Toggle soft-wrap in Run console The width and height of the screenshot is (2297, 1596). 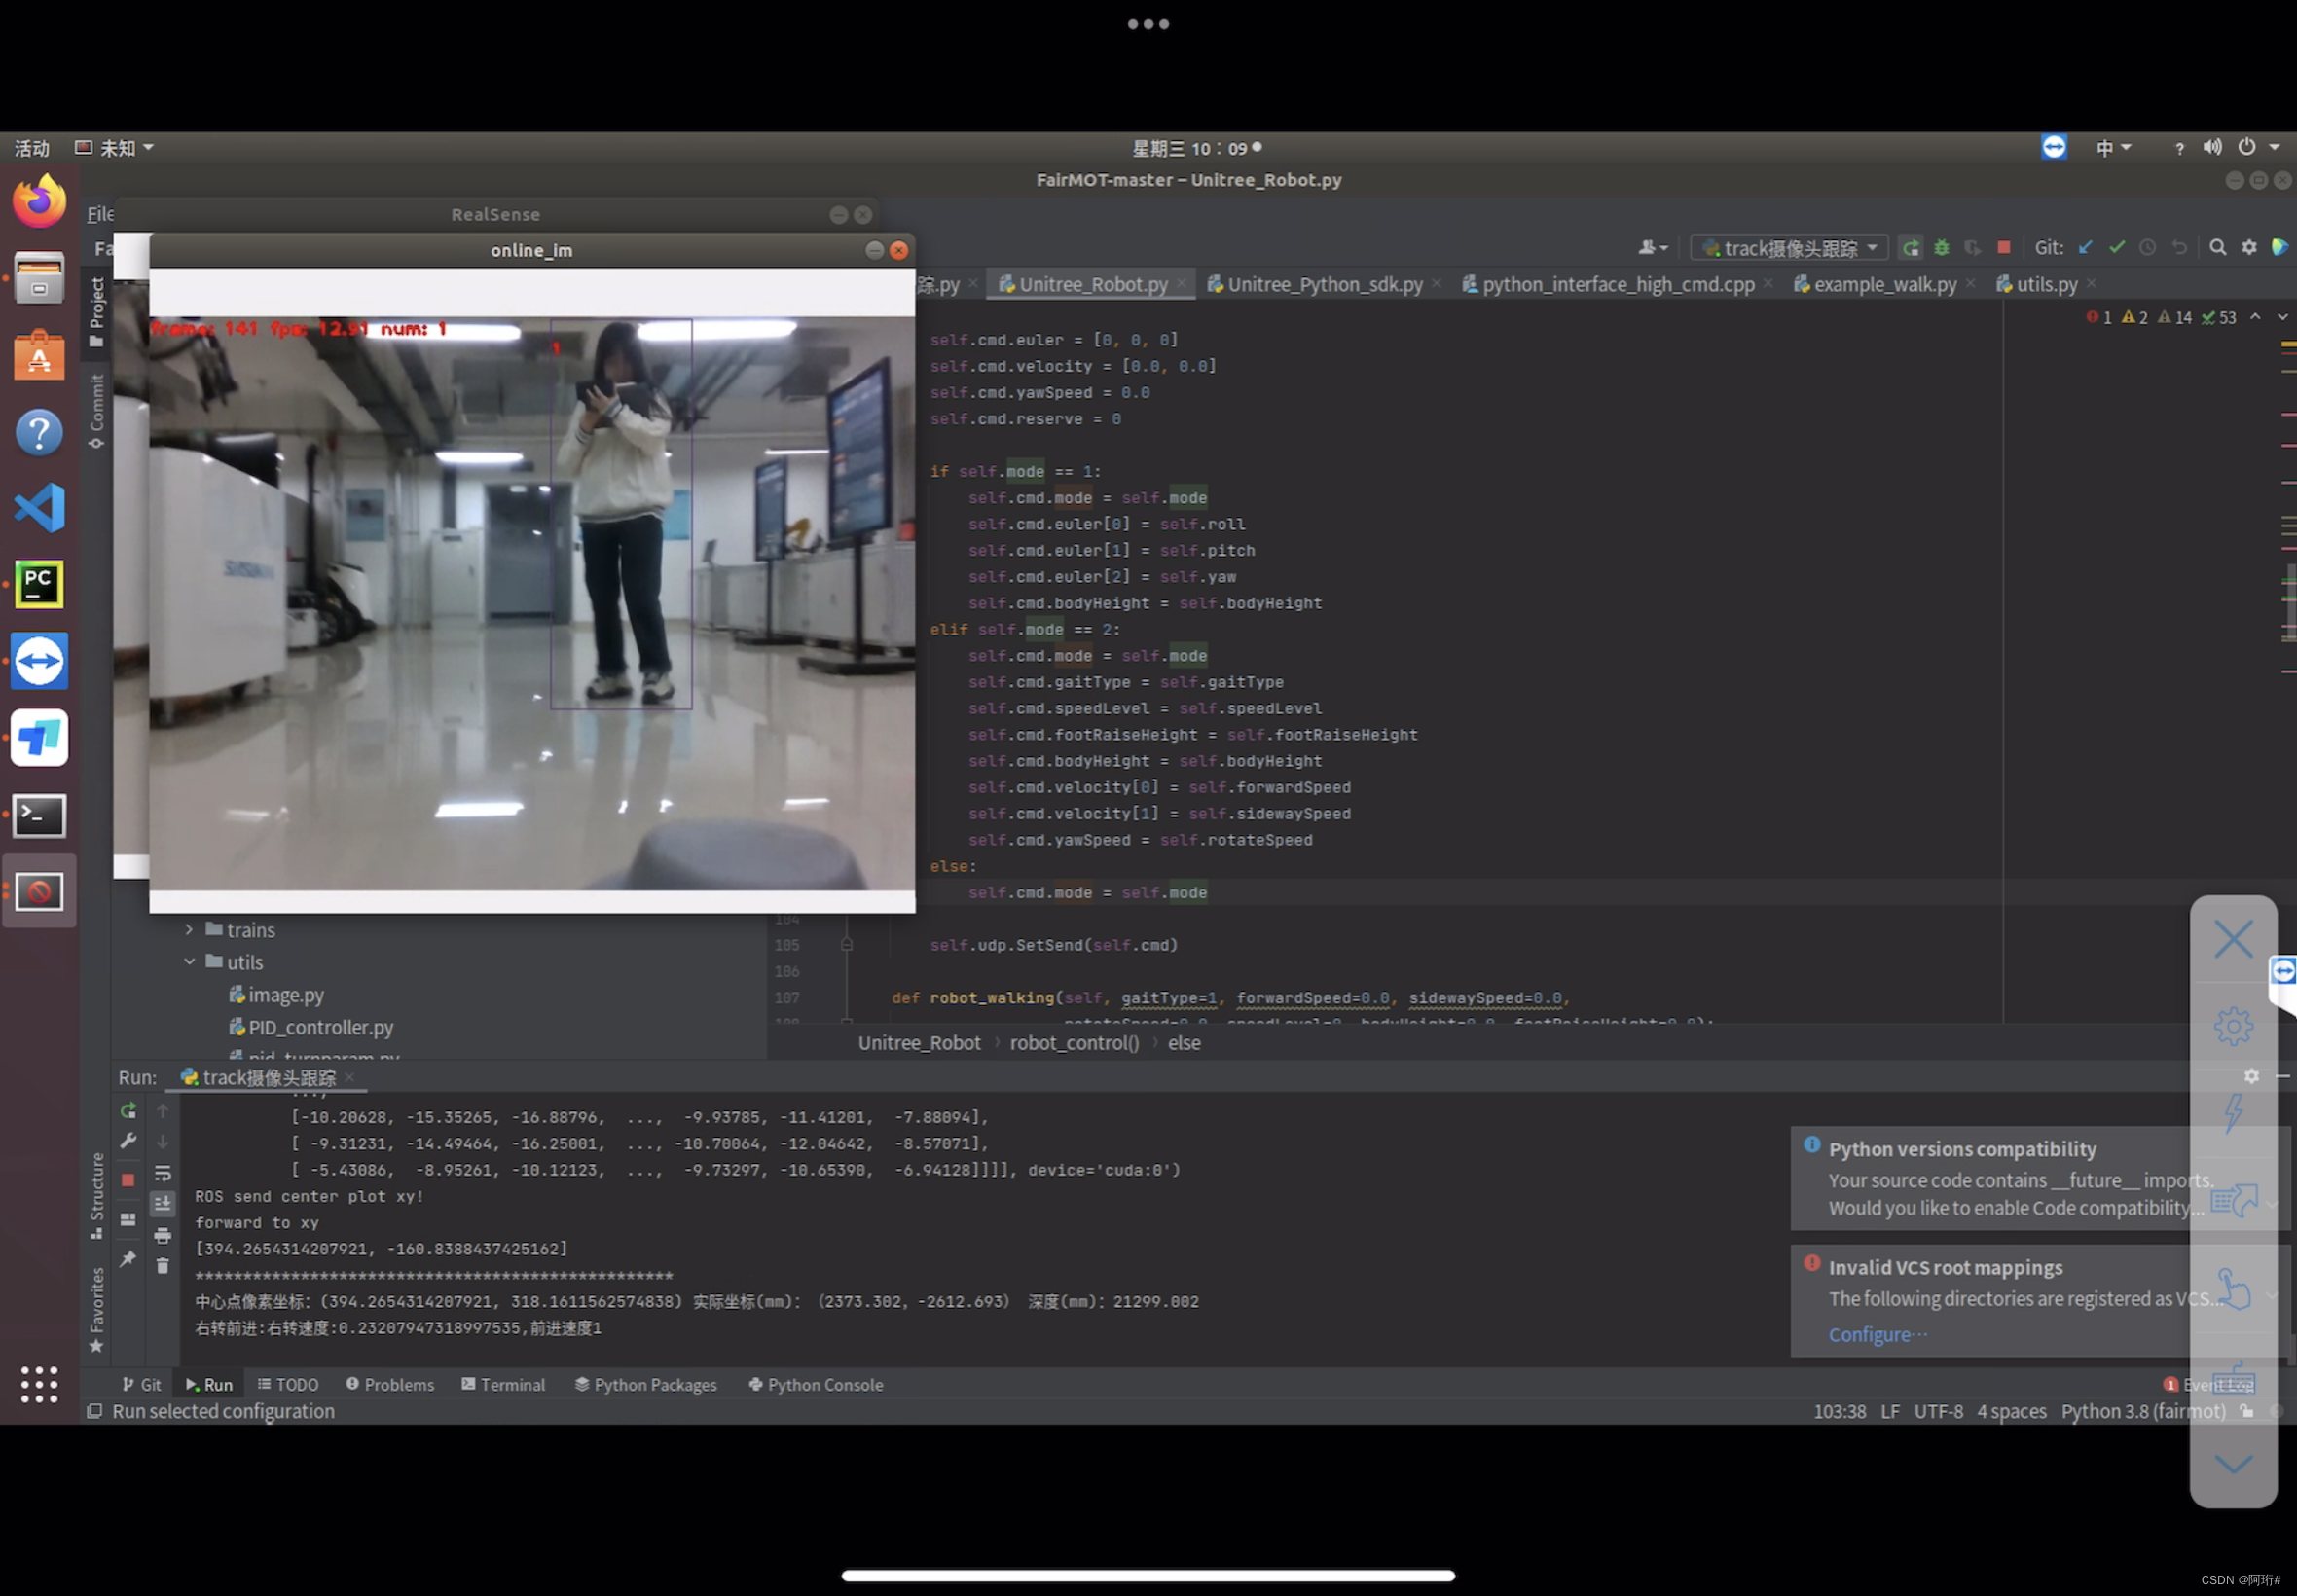(x=163, y=1174)
